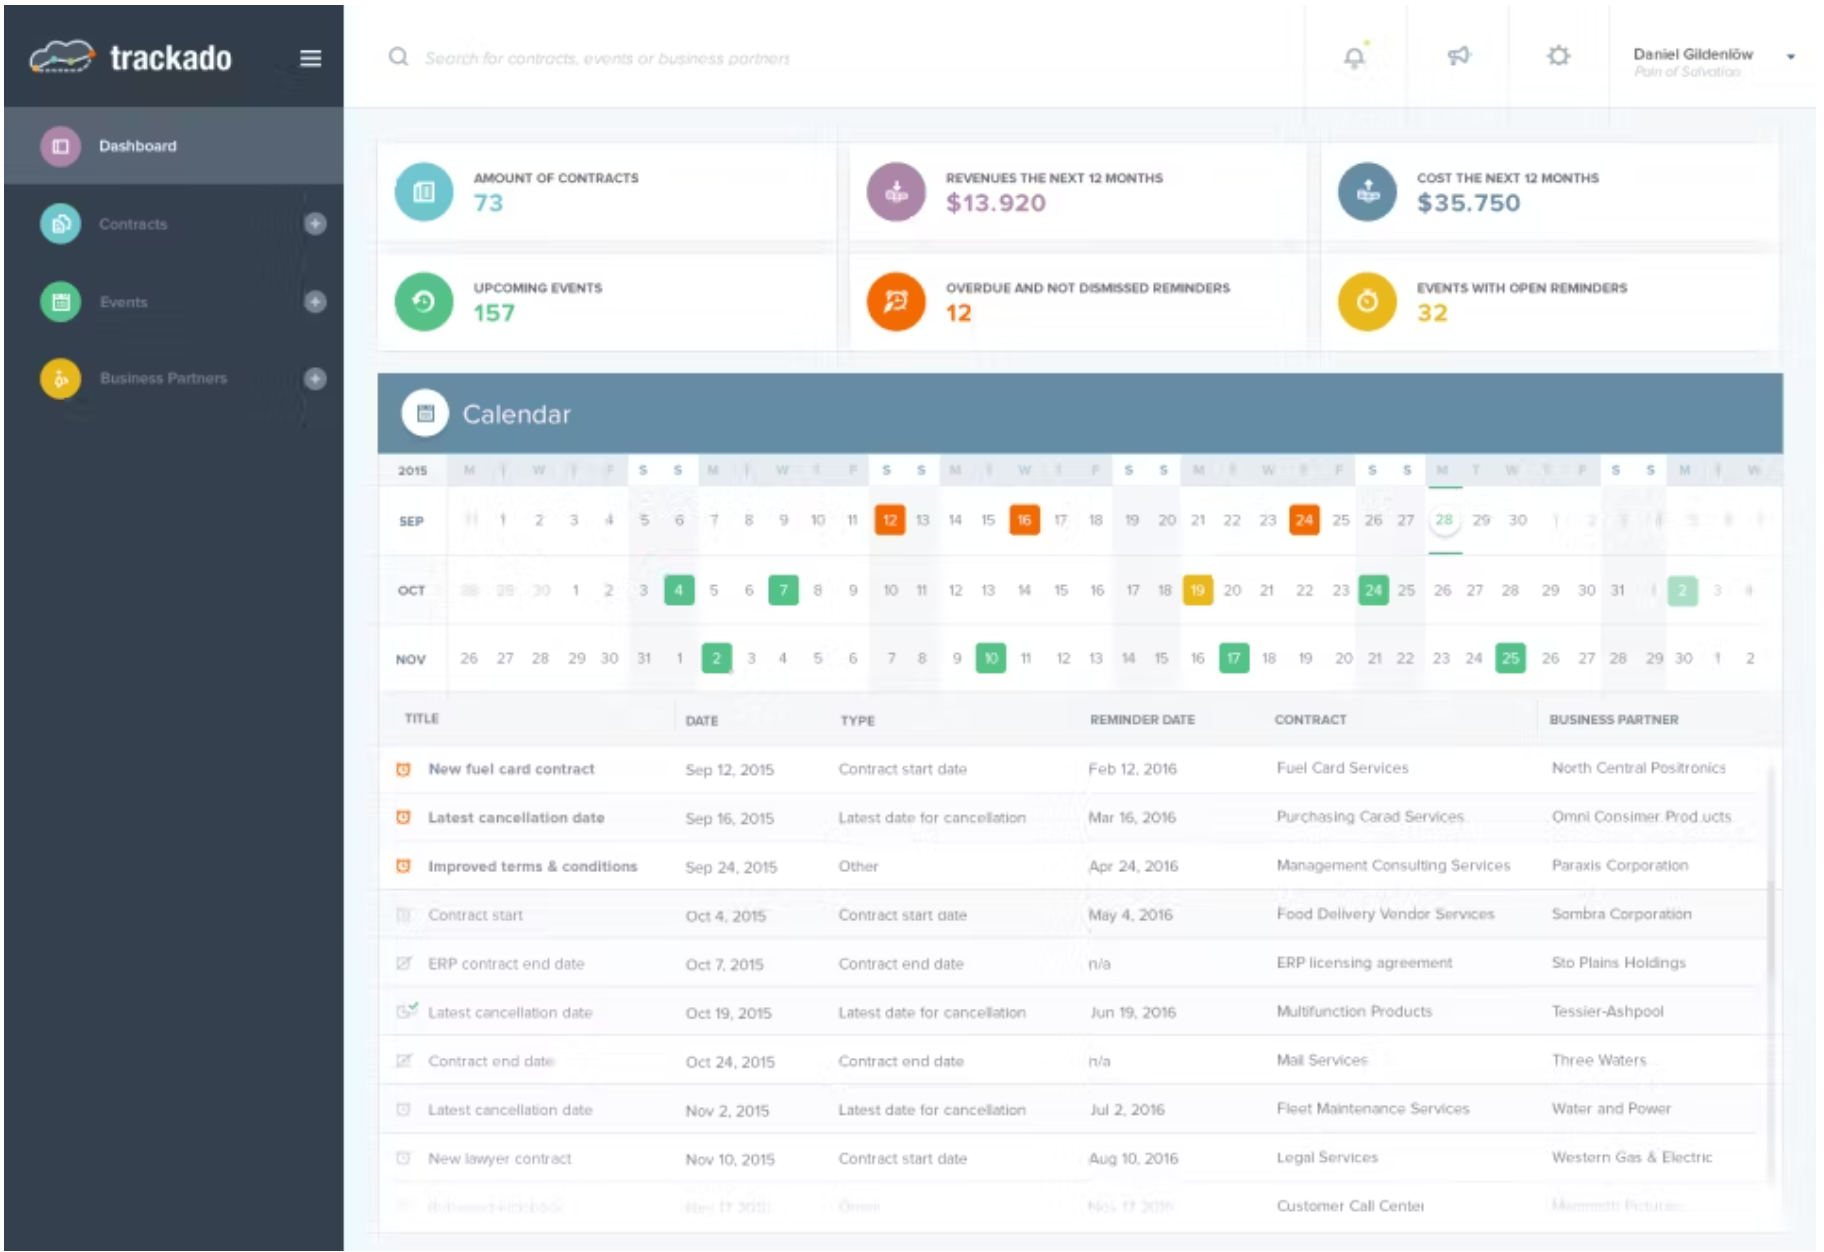Image resolution: width=1824 pixels, height=1252 pixels.
Task: Click the trackado cloud logo
Action: pos(62,57)
